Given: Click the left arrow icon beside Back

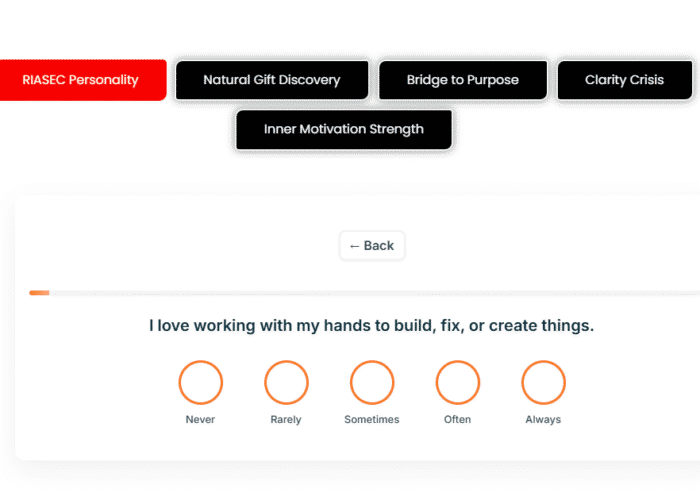Looking at the screenshot, I should 354,246.
